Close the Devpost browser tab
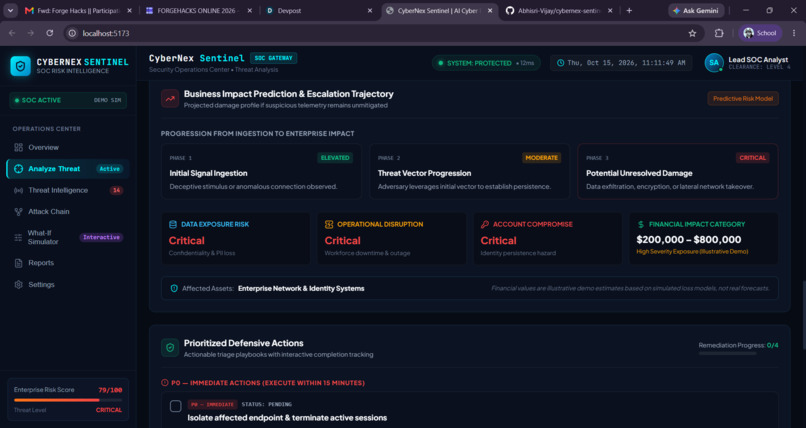 (x=370, y=10)
